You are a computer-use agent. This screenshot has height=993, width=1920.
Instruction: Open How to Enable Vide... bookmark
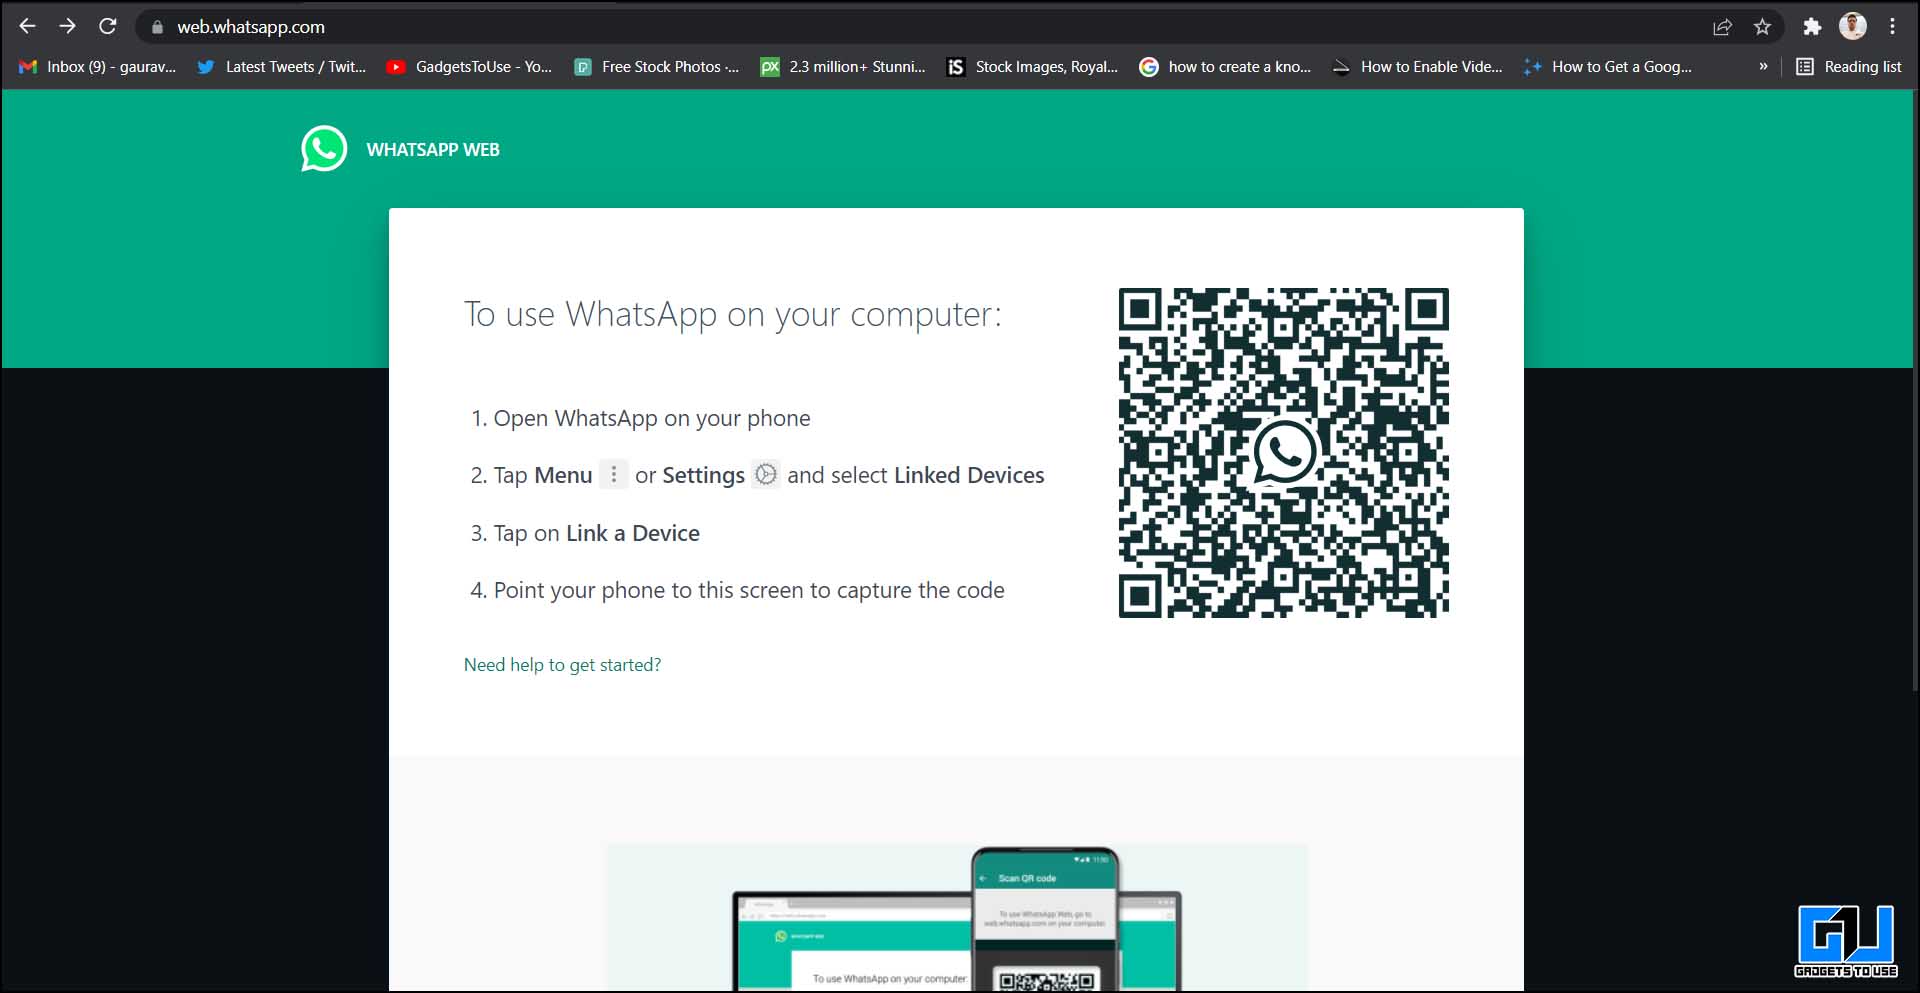[x=1417, y=67]
